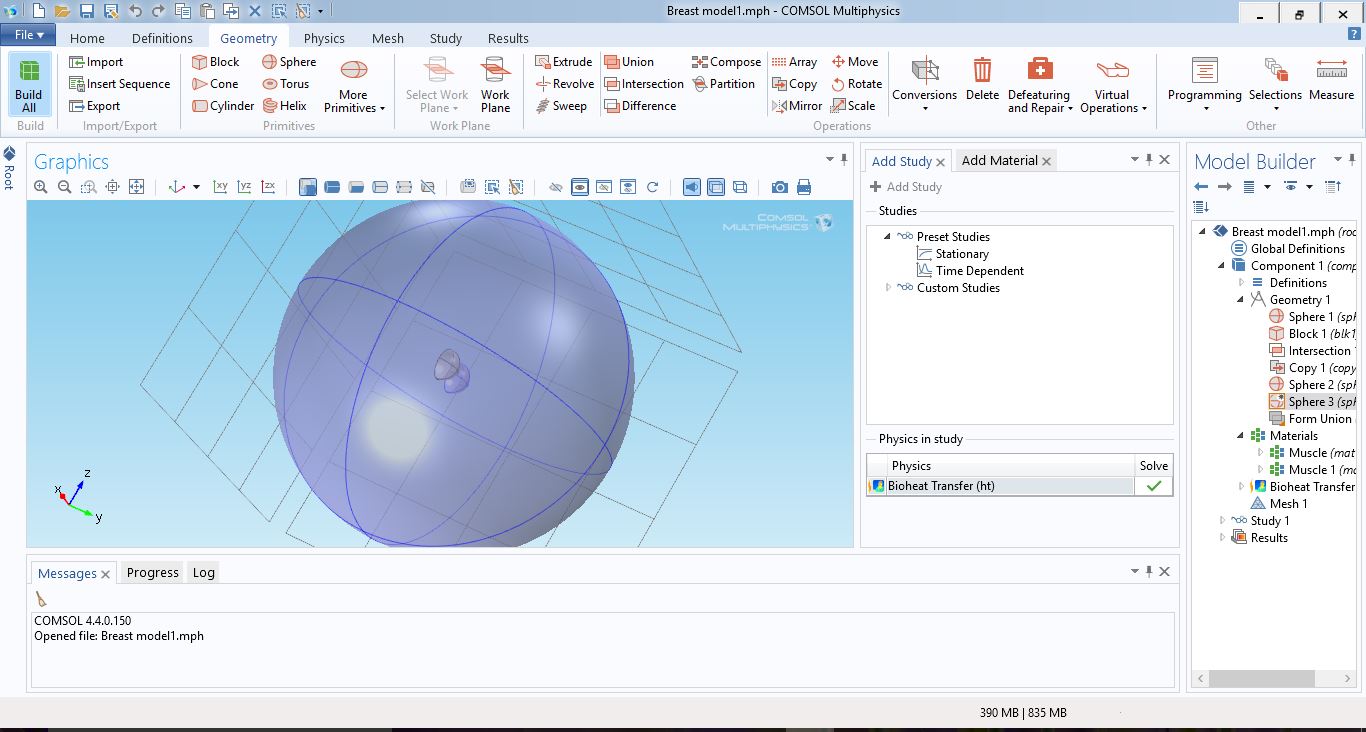Select the Work Plane tool
The height and width of the screenshot is (732, 1366).
point(495,85)
